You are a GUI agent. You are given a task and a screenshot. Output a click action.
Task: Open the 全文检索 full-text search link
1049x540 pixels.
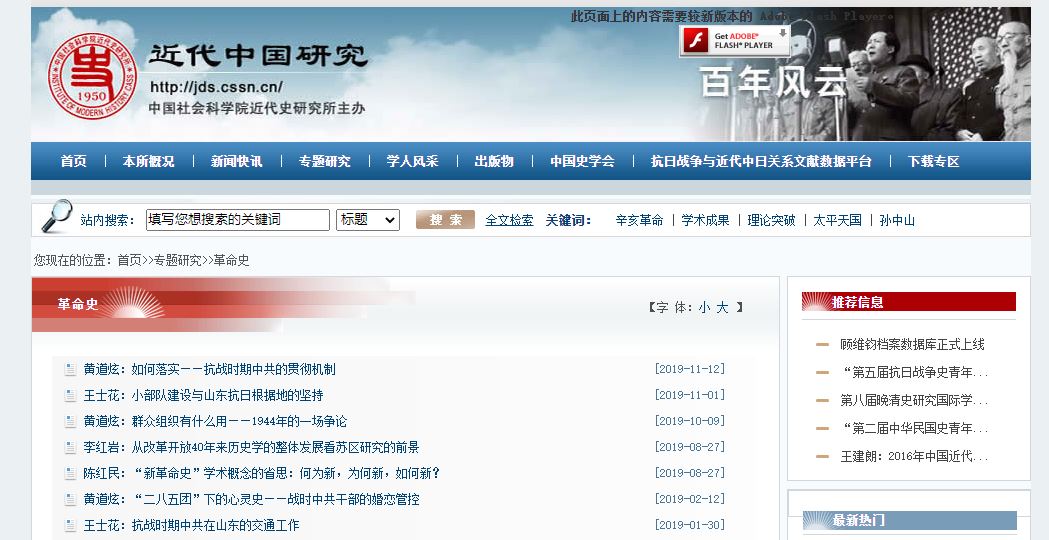coord(509,220)
